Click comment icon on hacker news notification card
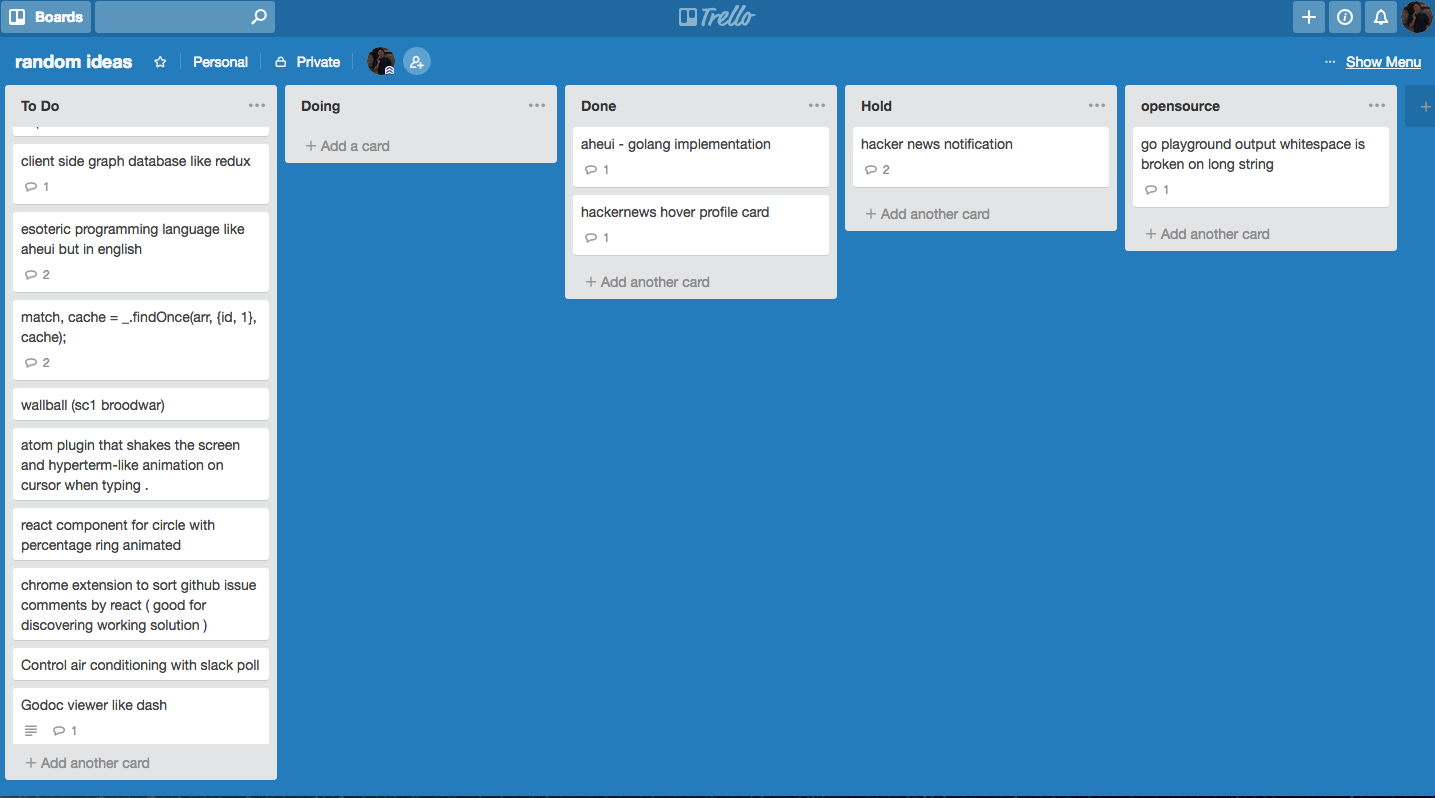 pyautogui.click(x=871, y=170)
